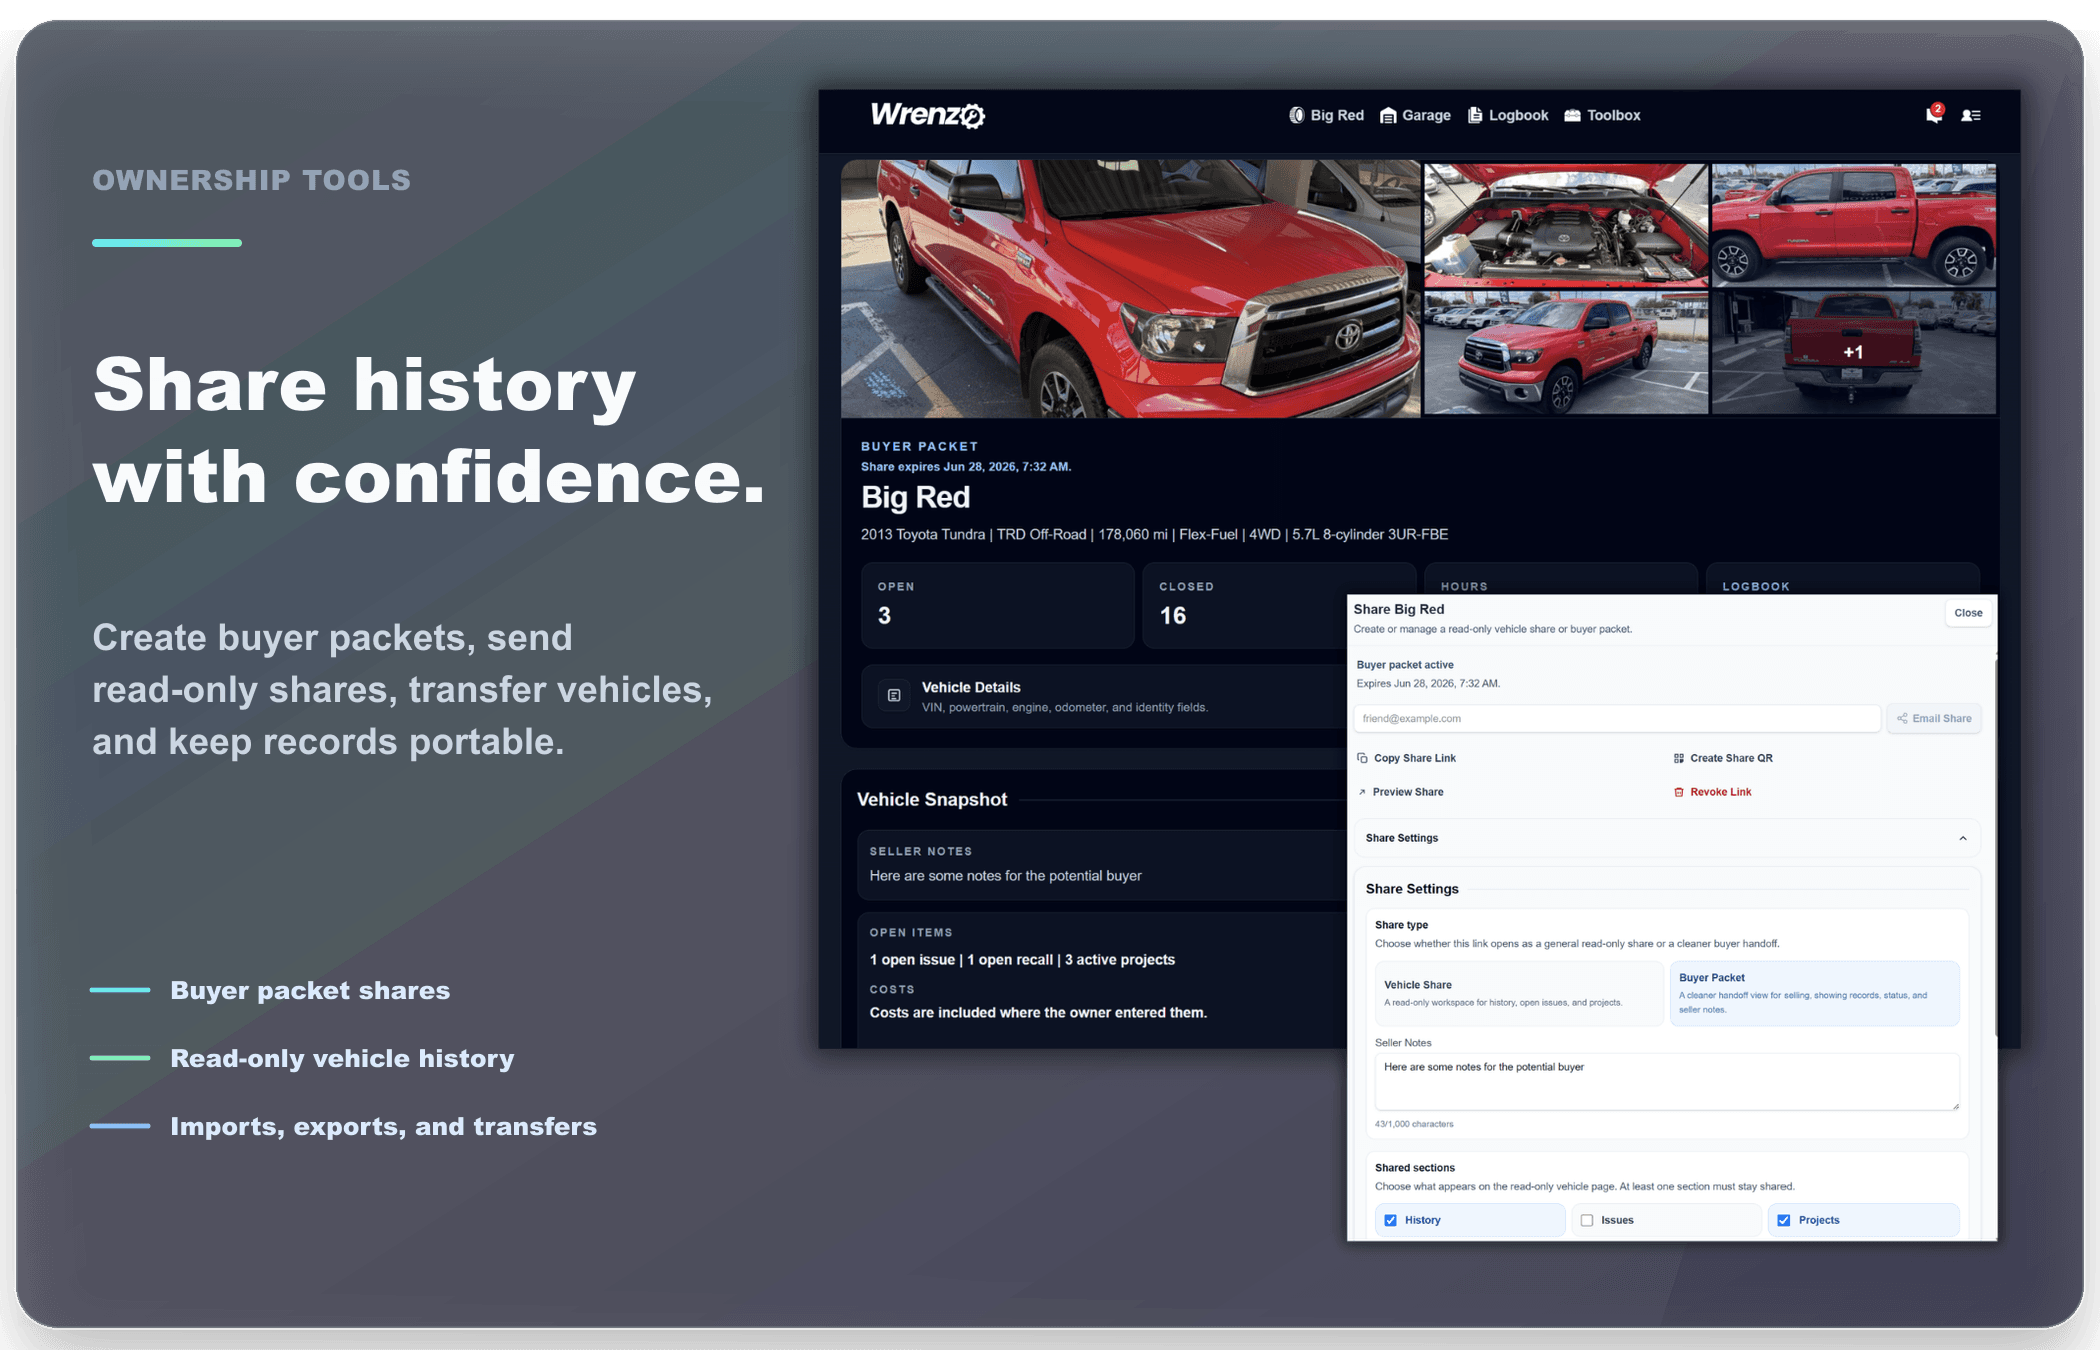
Task: Select the Buyer Packet type option
Action: 1814,993
